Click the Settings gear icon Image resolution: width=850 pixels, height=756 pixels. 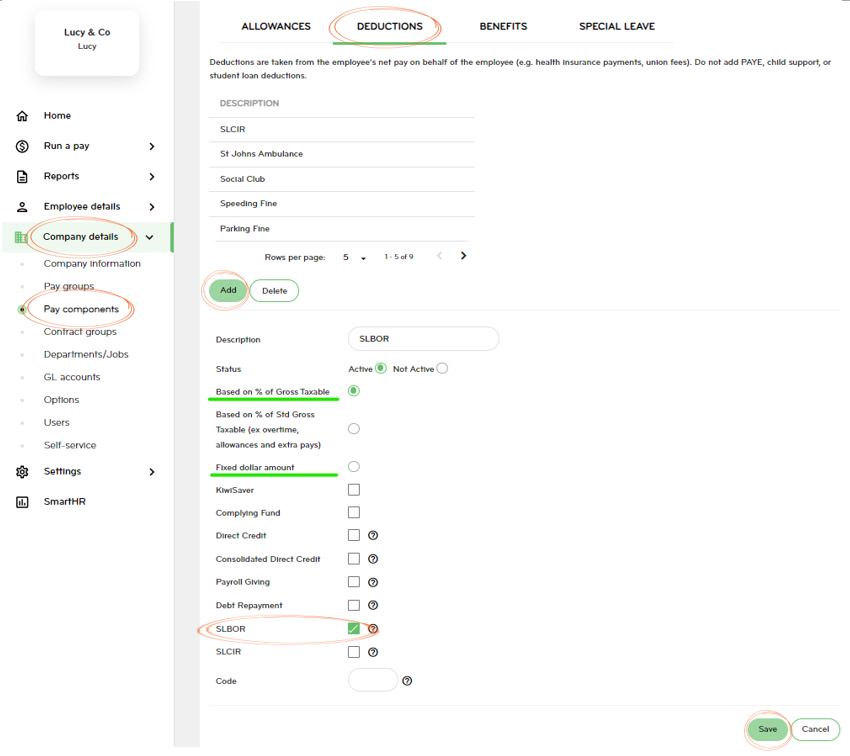22,472
